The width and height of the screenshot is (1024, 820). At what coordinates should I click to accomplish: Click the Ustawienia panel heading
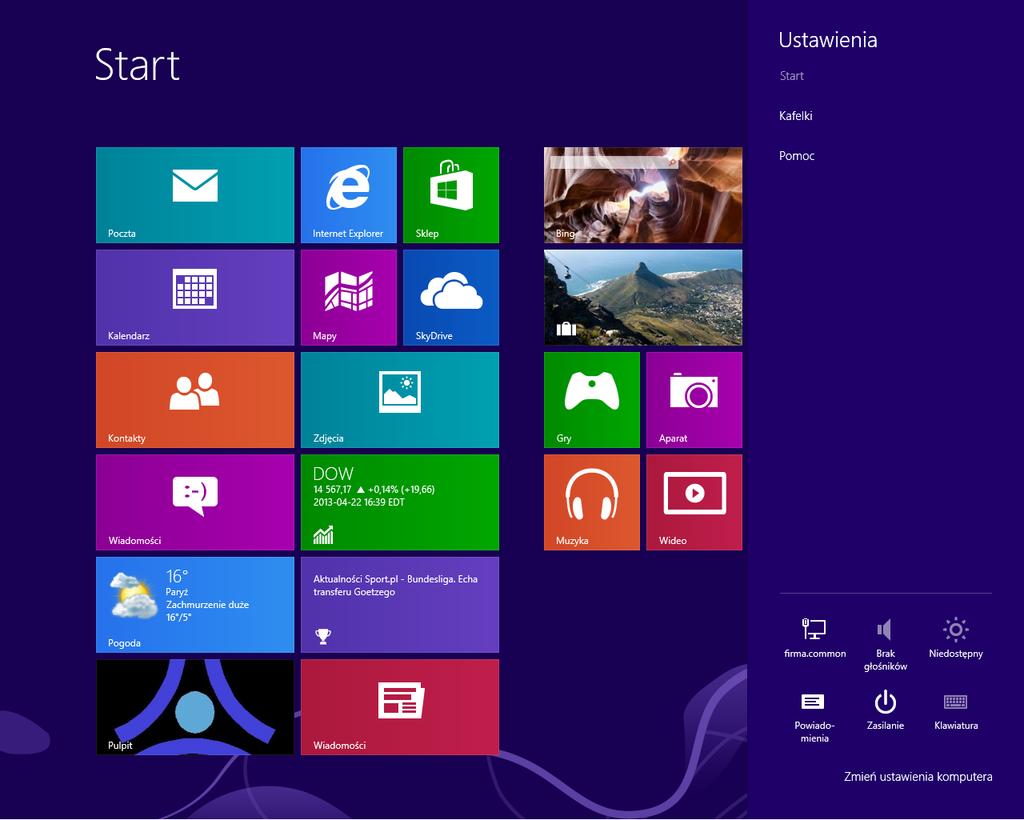(827, 40)
